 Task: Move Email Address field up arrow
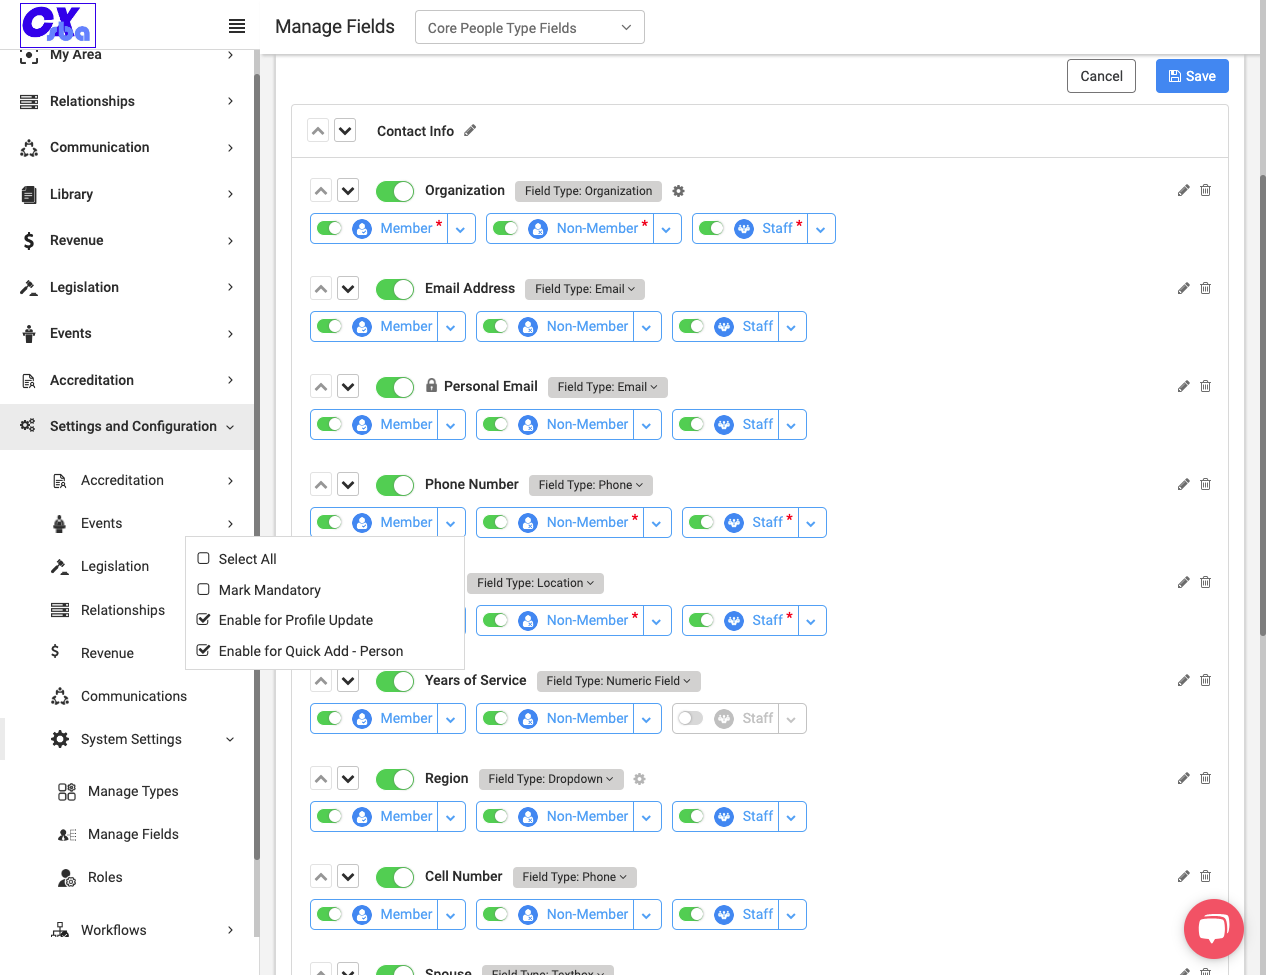[x=321, y=288]
